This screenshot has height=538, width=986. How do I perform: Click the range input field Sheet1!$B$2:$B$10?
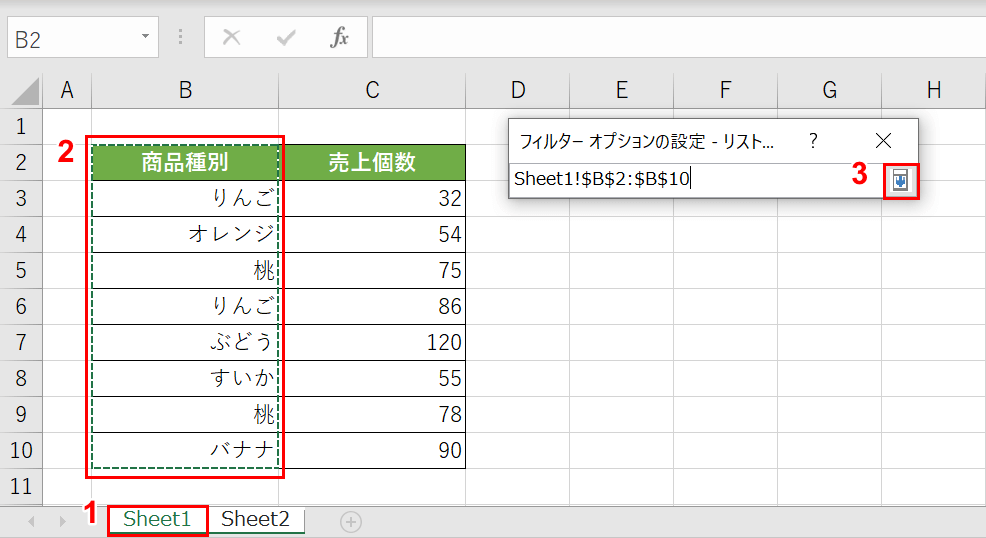tap(695, 180)
